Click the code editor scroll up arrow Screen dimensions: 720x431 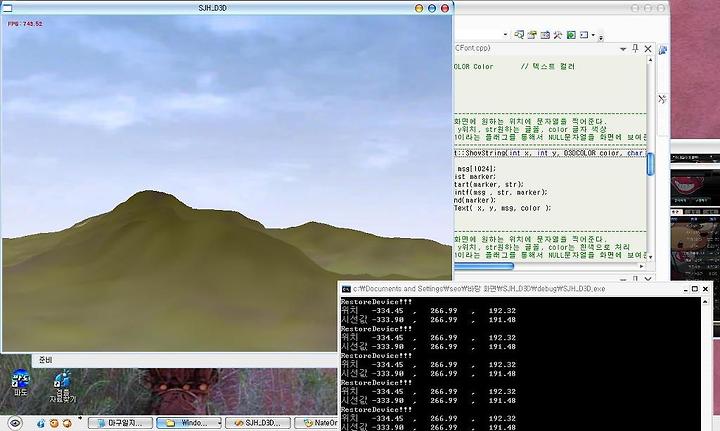650,60
